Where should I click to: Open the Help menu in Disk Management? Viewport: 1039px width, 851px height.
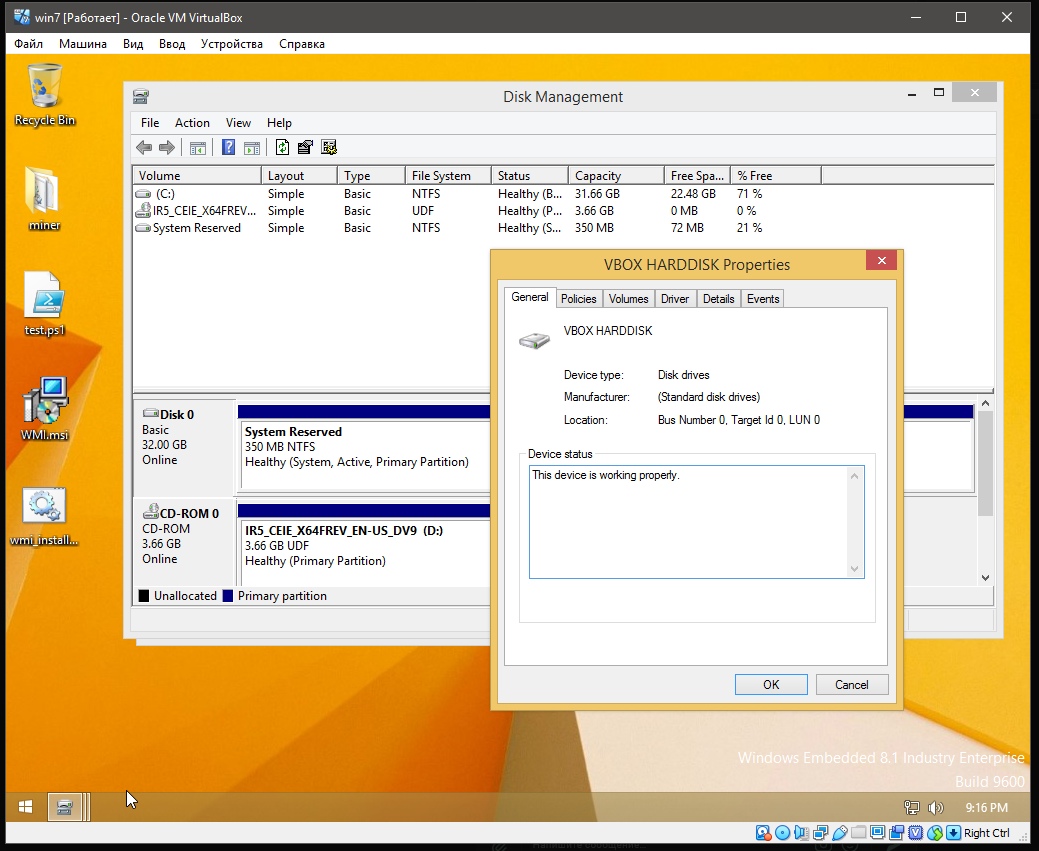[279, 123]
